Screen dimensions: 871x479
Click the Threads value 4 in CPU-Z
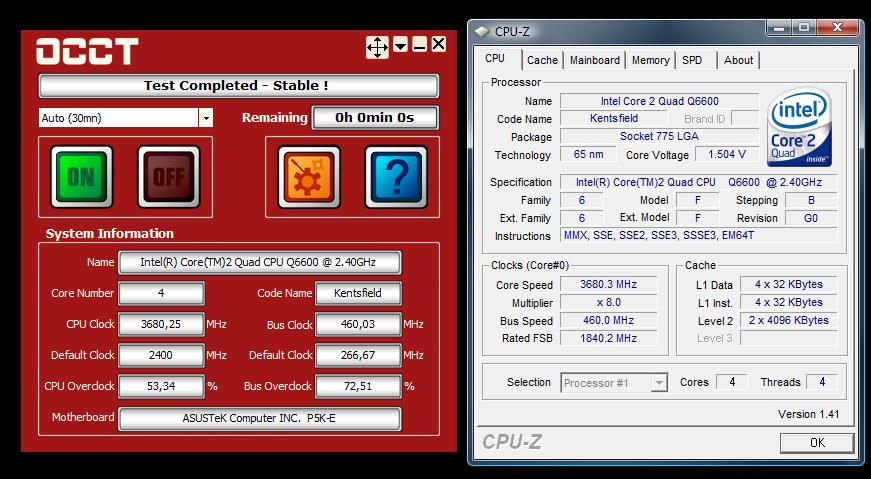[x=822, y=382]
